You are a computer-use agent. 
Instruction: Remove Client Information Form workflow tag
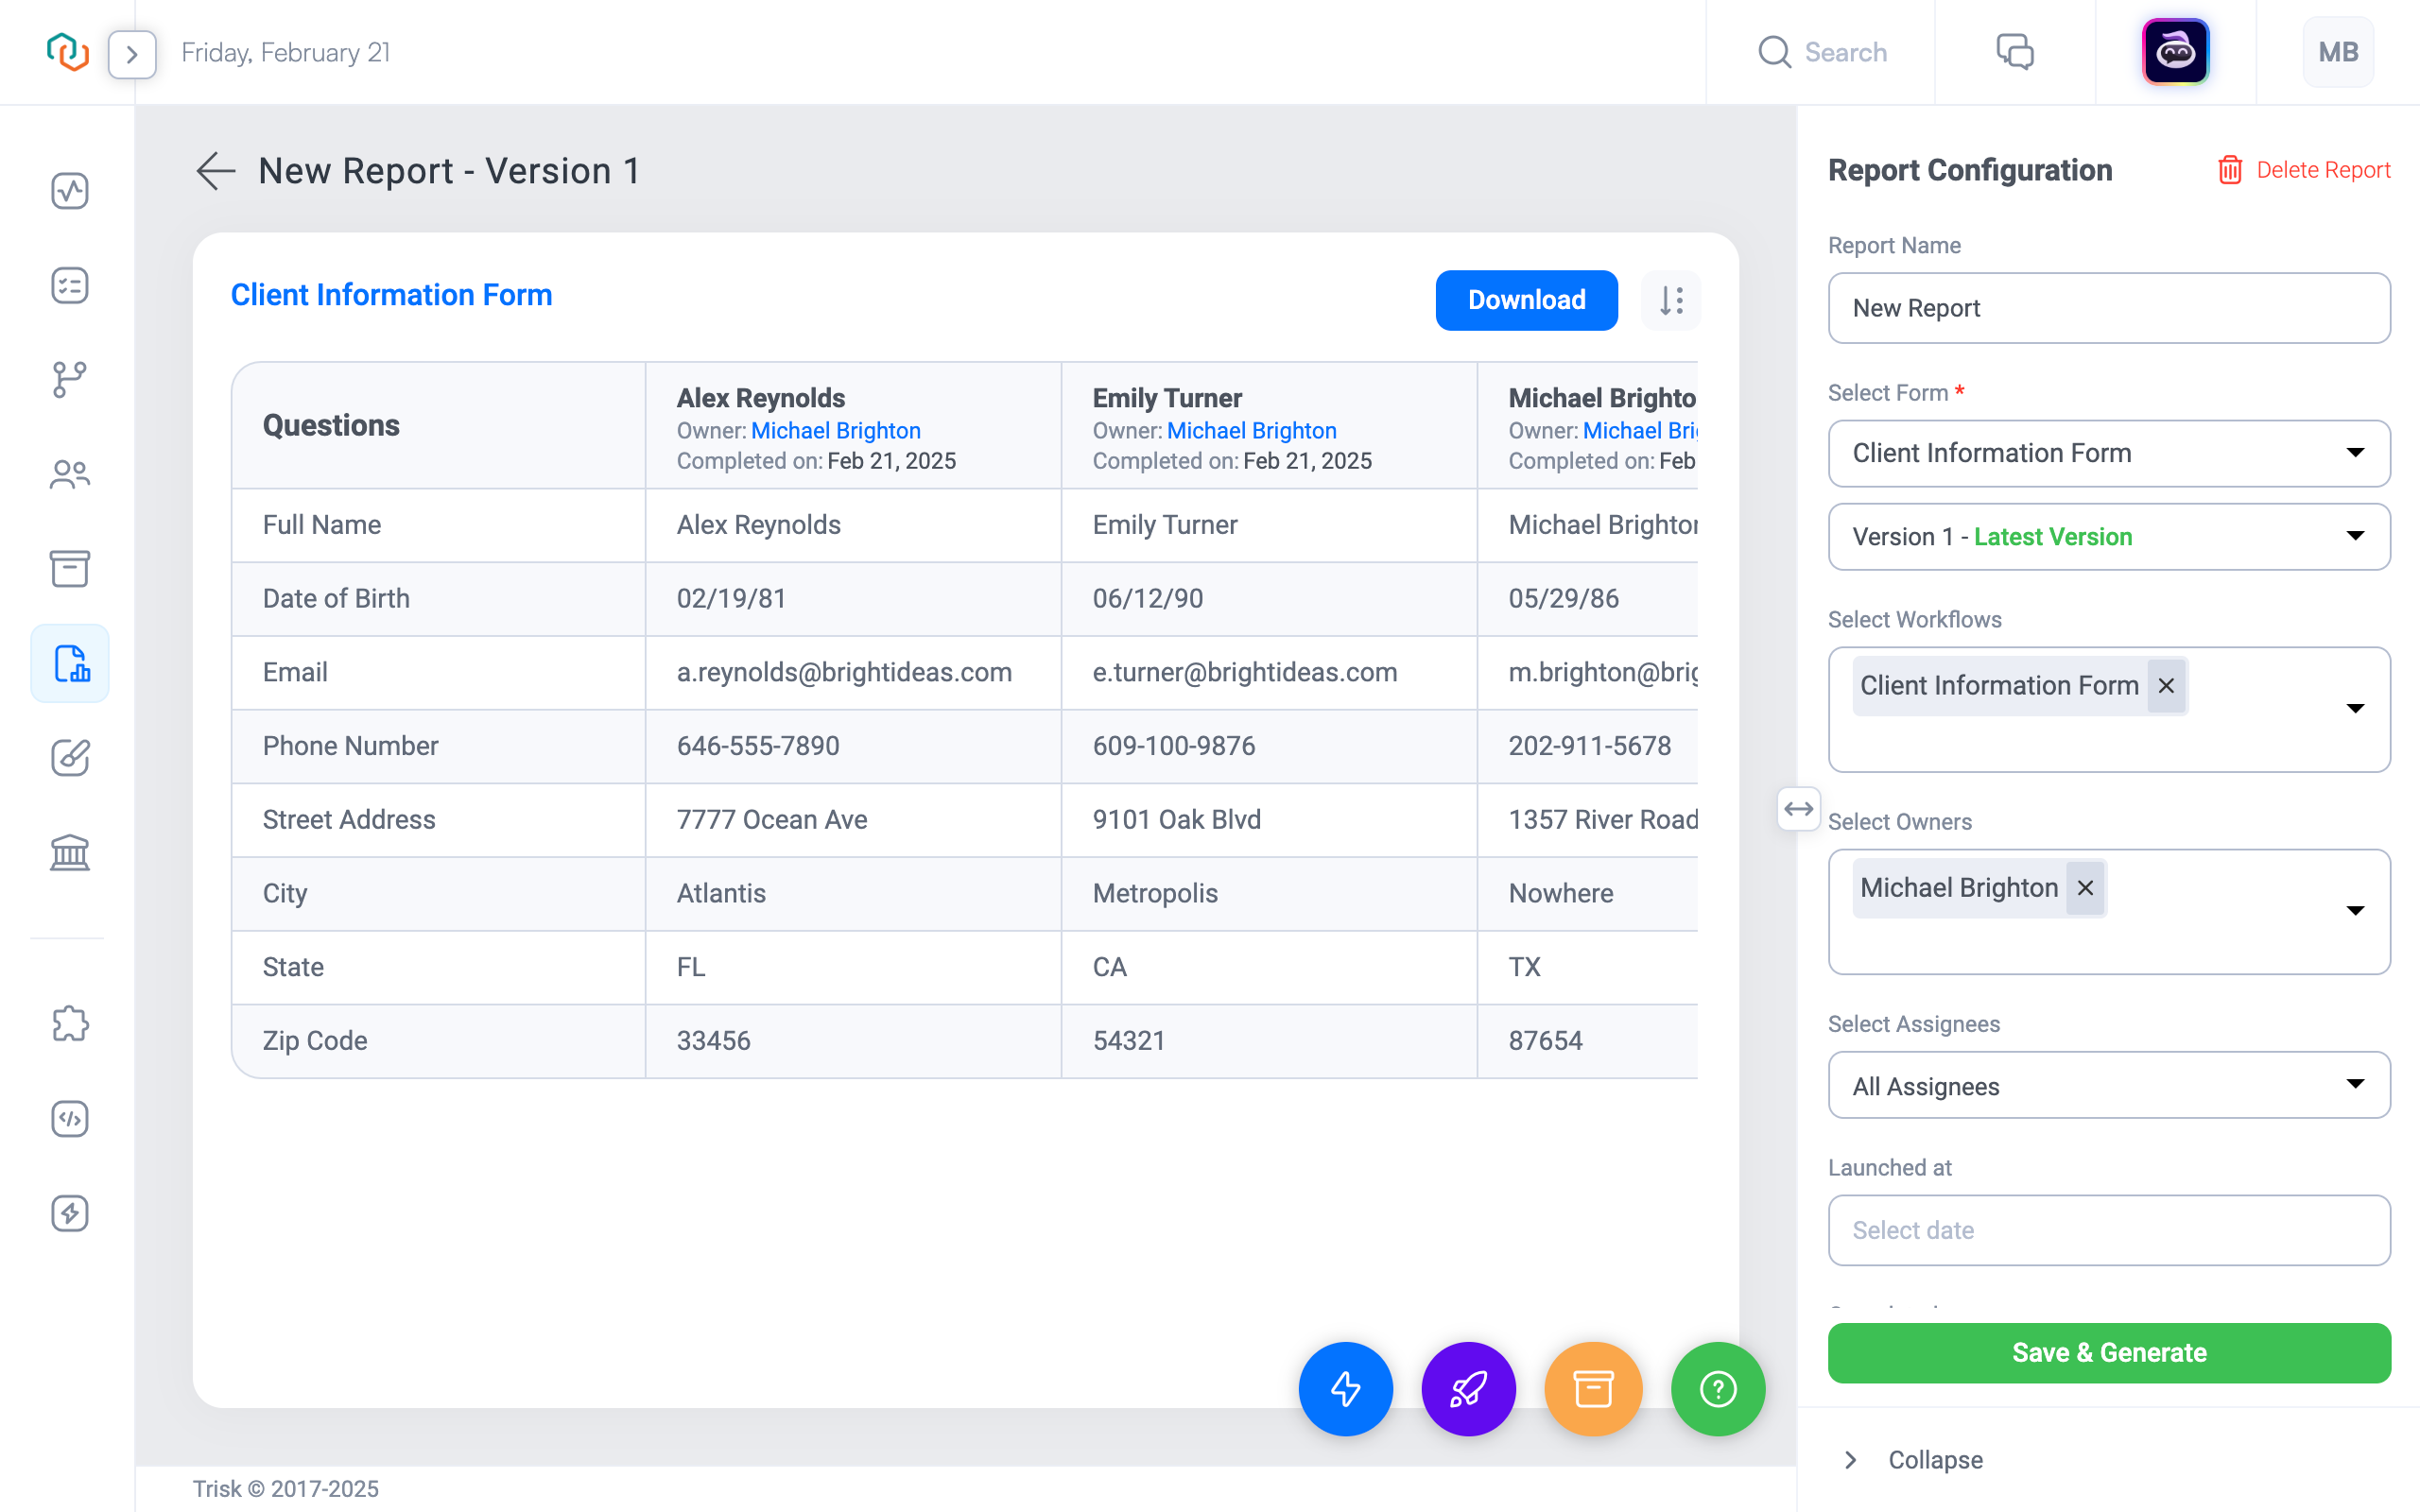(x=2166, y=686)
